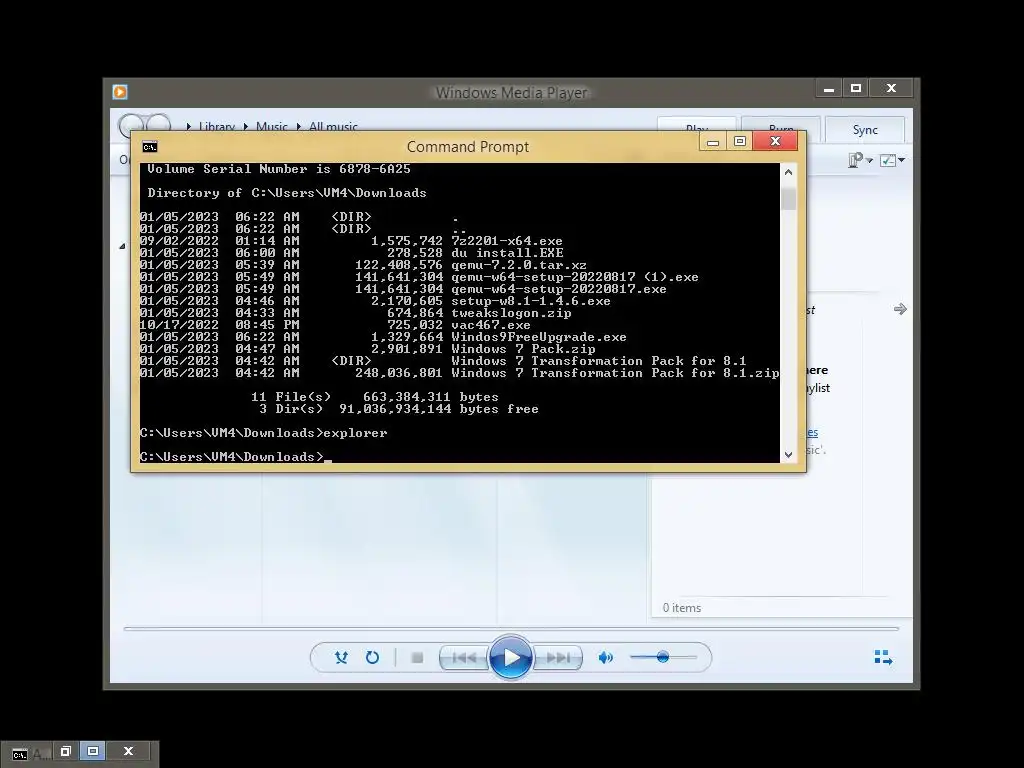Start playback with the big Play button
This screenshot has height=768, width=1024.
(511, 657)
